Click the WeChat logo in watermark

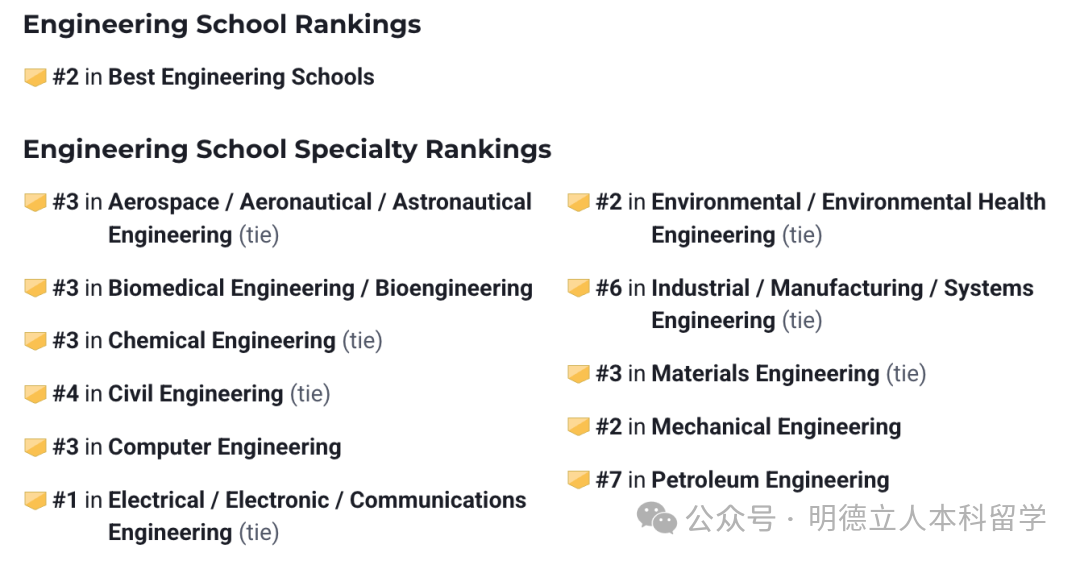pos(656,518)
